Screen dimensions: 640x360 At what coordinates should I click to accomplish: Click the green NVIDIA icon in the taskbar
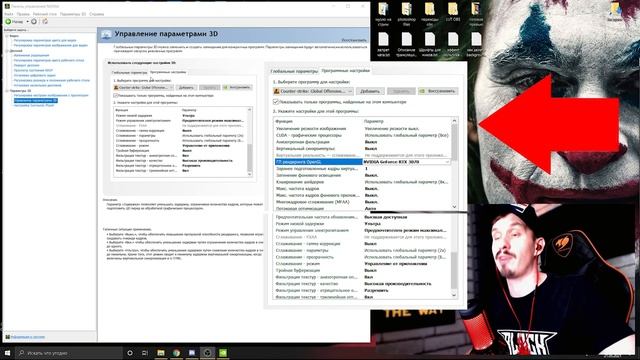[223, 353]
